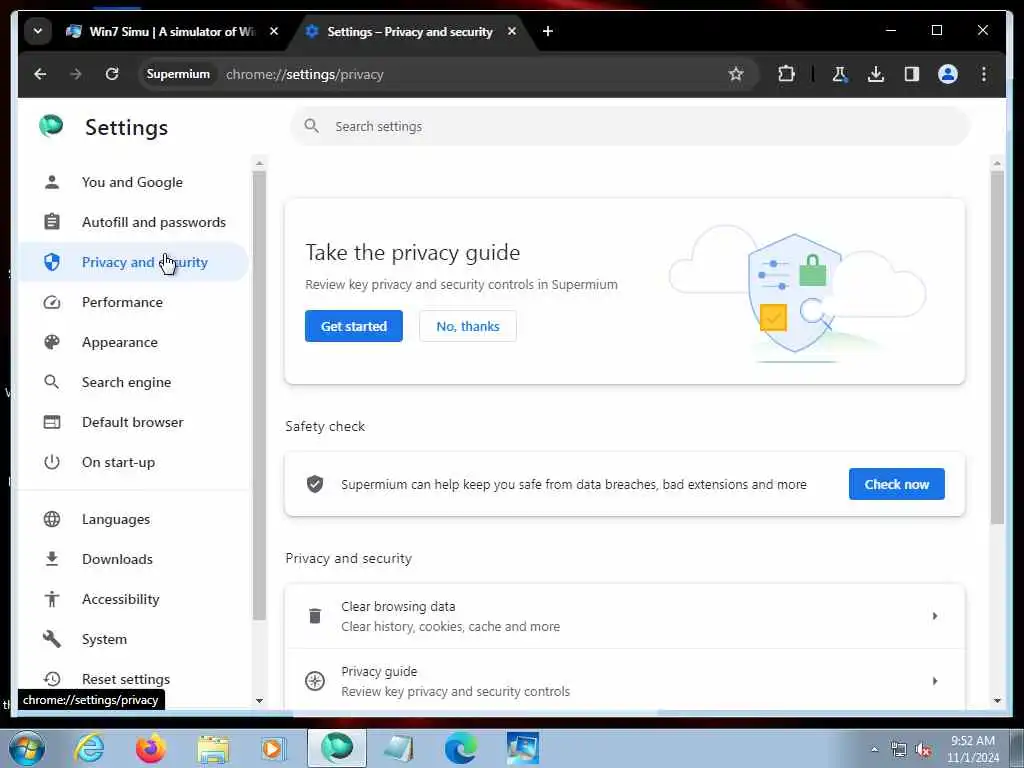Click the search magnifier icon in settings
Screen dimensions: 1024x768
312,126
